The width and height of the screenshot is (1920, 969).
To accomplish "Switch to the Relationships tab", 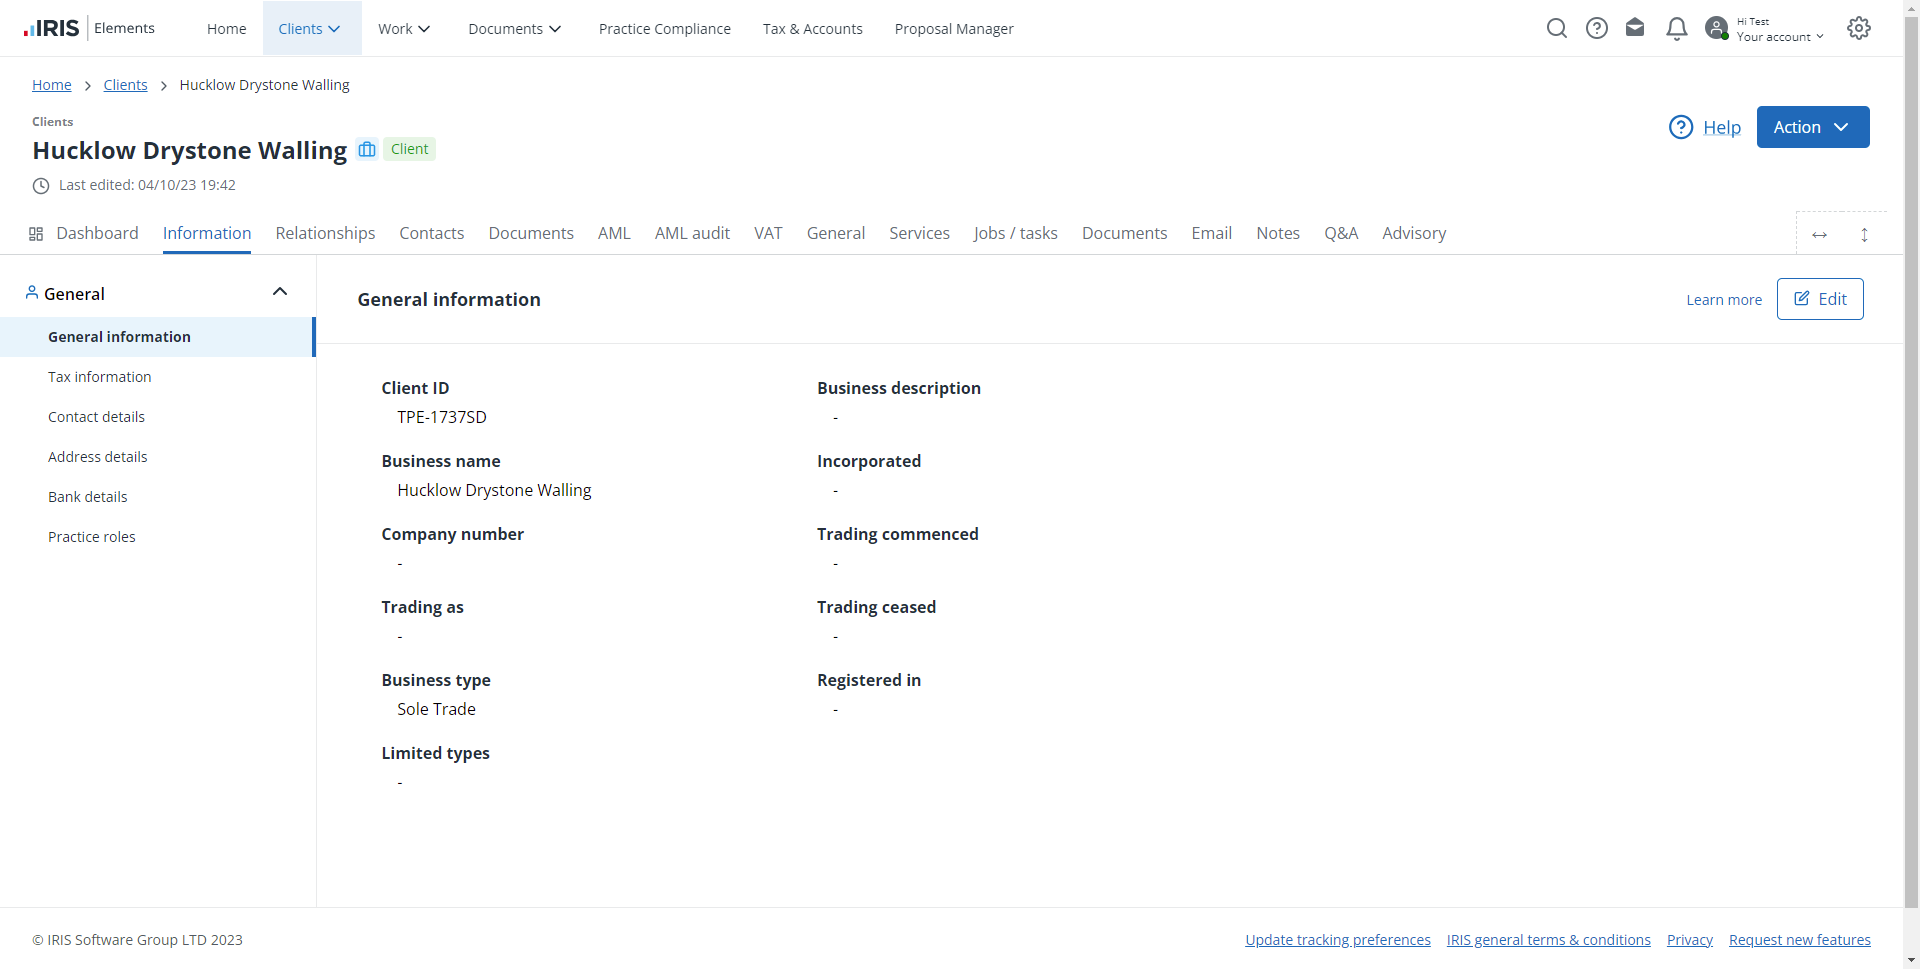I will (x=325, y=233).
